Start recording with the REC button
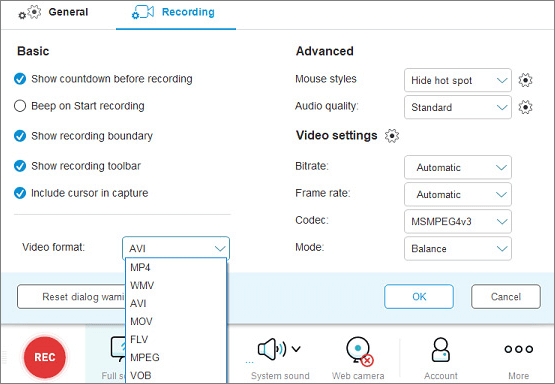Viewport: 555px width, 384px height. (x=45, y=357)
